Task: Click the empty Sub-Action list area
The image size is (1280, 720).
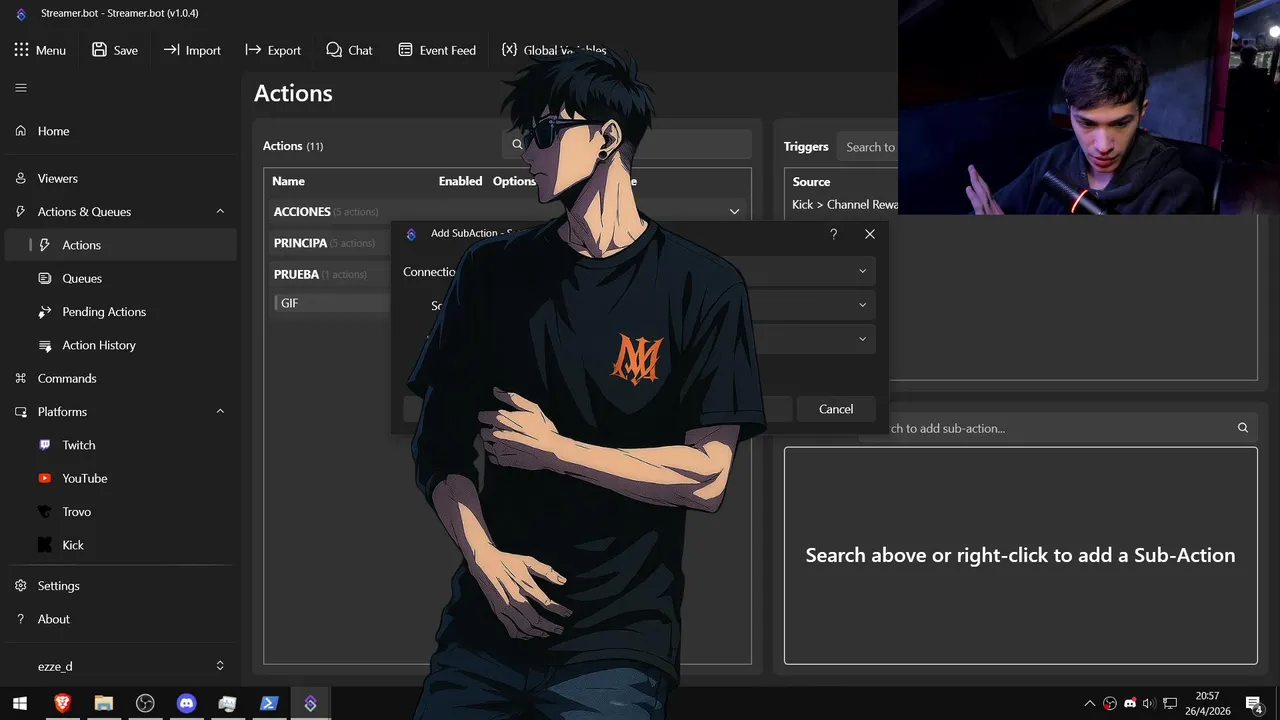Action: coord(1020,555)
